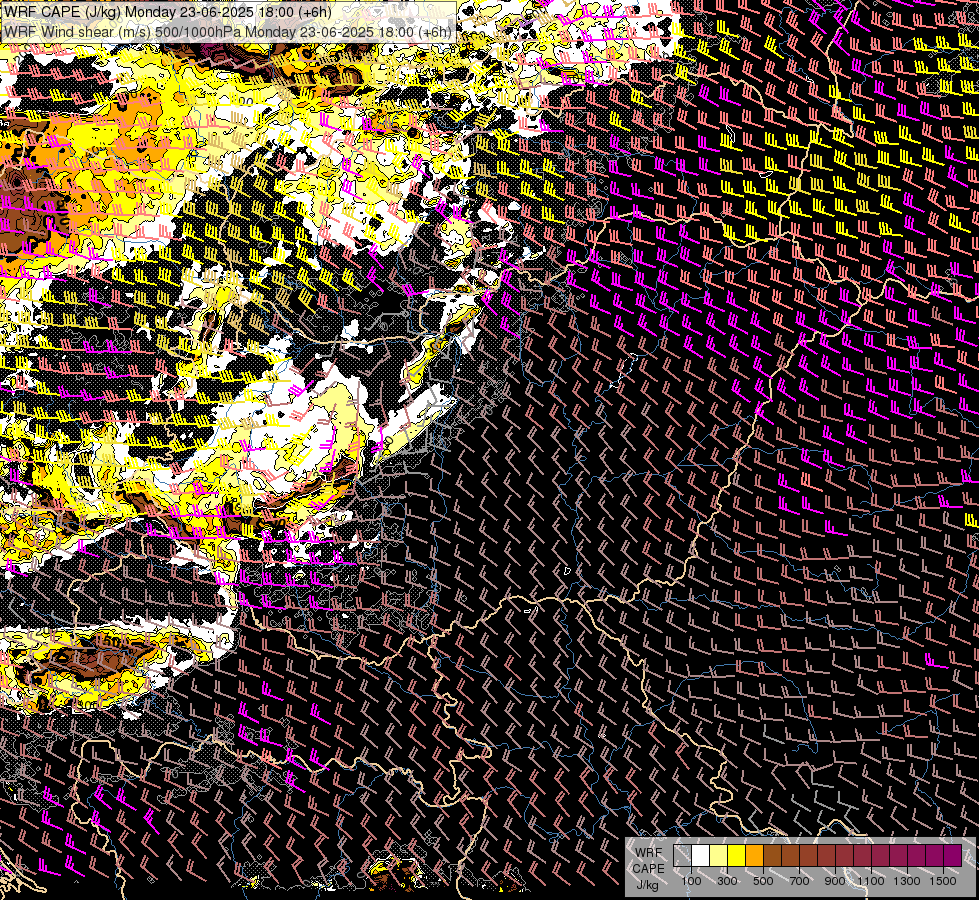Click the white CAPE legend swatch
The width and height of the screenshot is (979, 900).
pos(701,856)
